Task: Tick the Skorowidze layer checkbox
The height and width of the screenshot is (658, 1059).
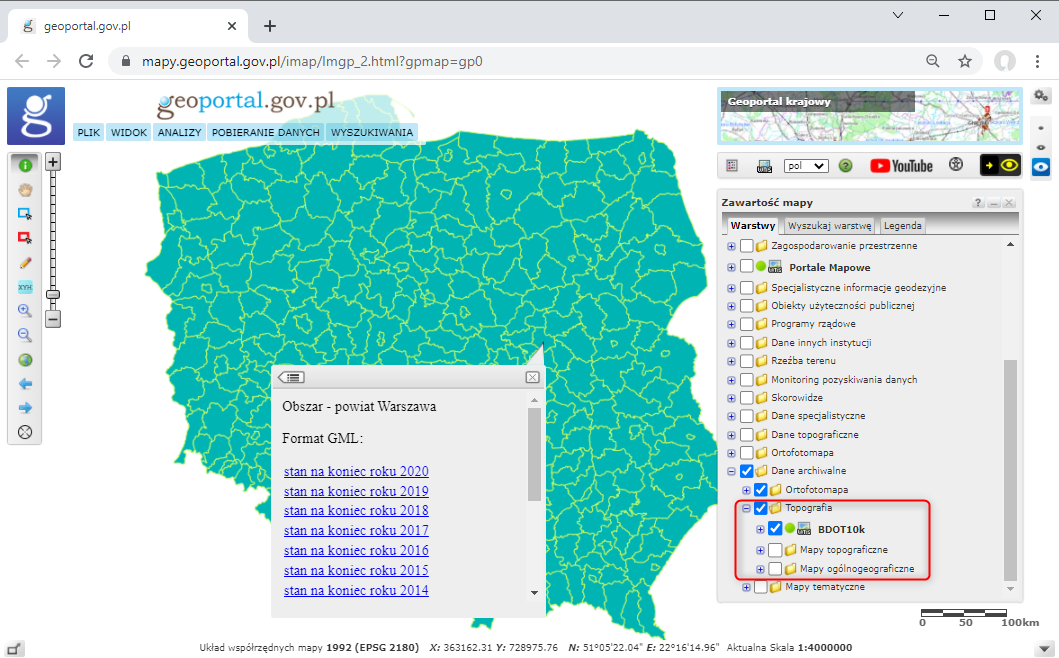Action: pyautogui.click(x=746, y=397)
